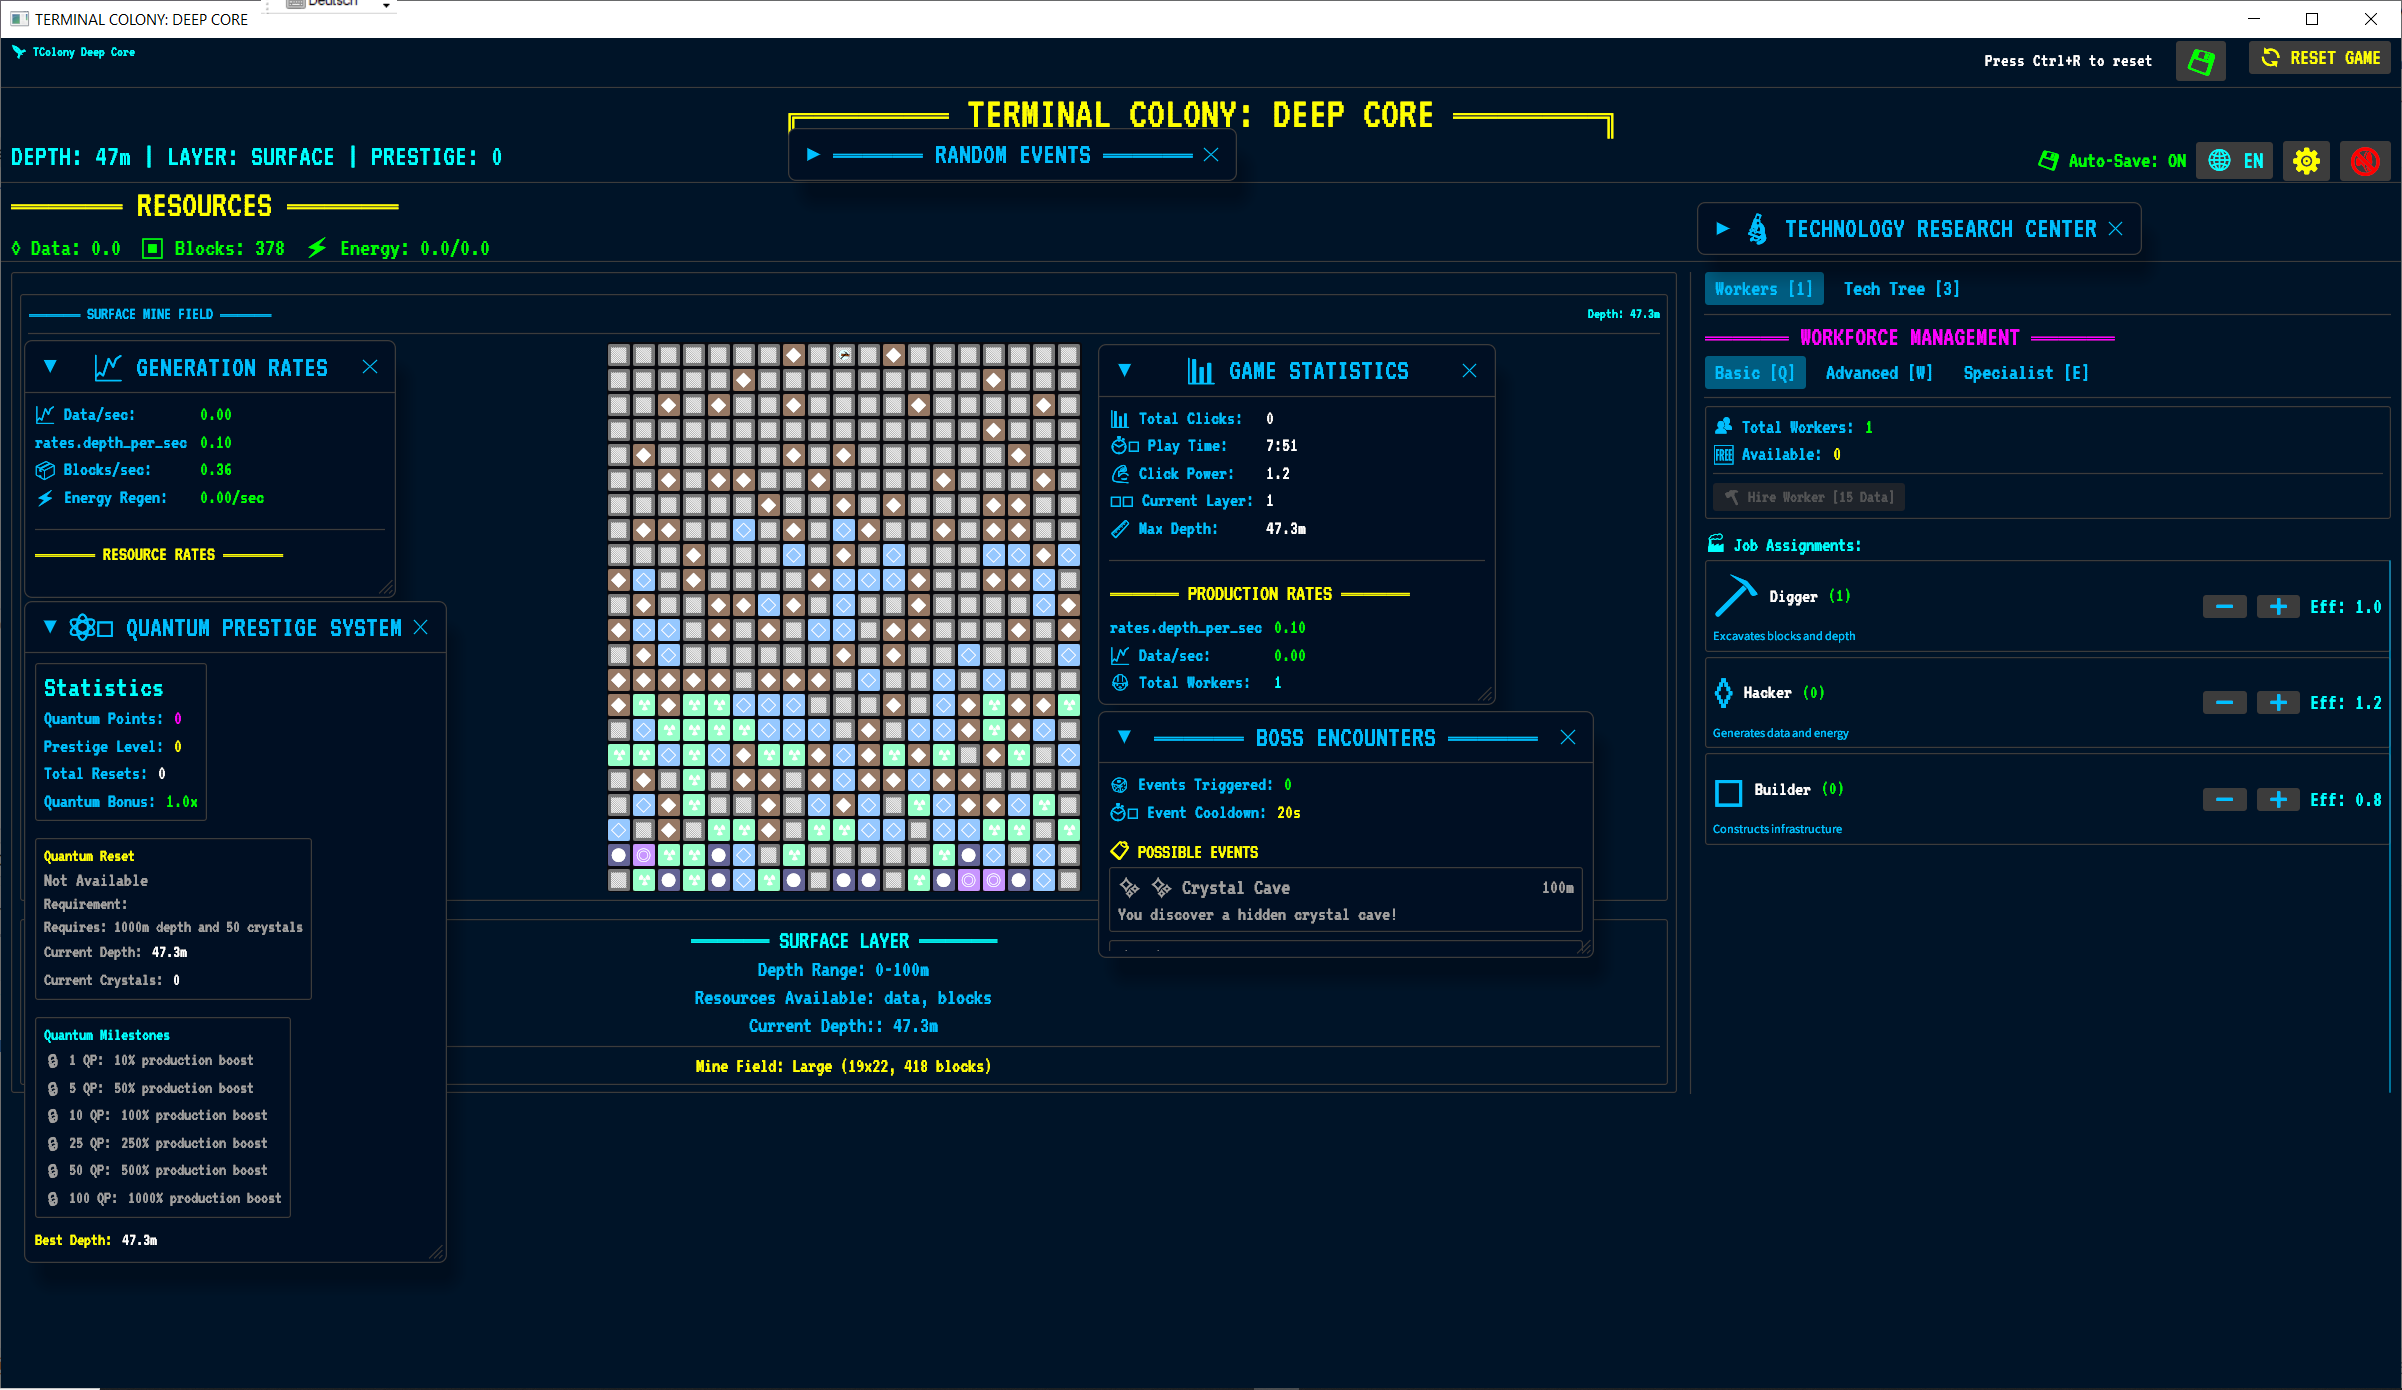
Task: Click the Hacker diamond icon
Action: 1724,693
